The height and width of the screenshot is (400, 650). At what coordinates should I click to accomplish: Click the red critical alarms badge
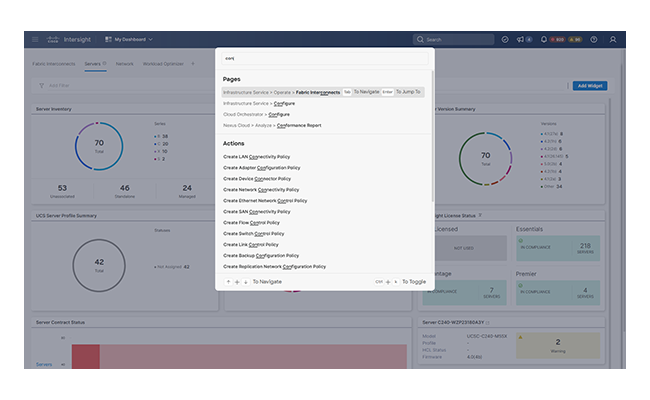pyautogui.click(x=558, y=39)
